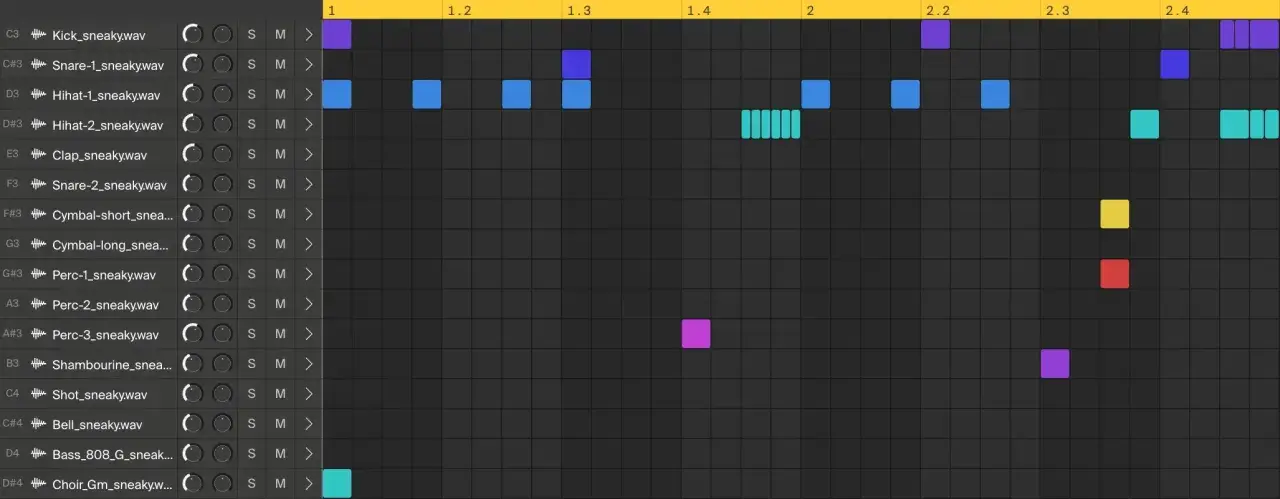Expand the Snare-1_sneaky.wav row chevron
Image resolution: width=1280 pixels, height=499 pixels.
click(x=309, y=65)
